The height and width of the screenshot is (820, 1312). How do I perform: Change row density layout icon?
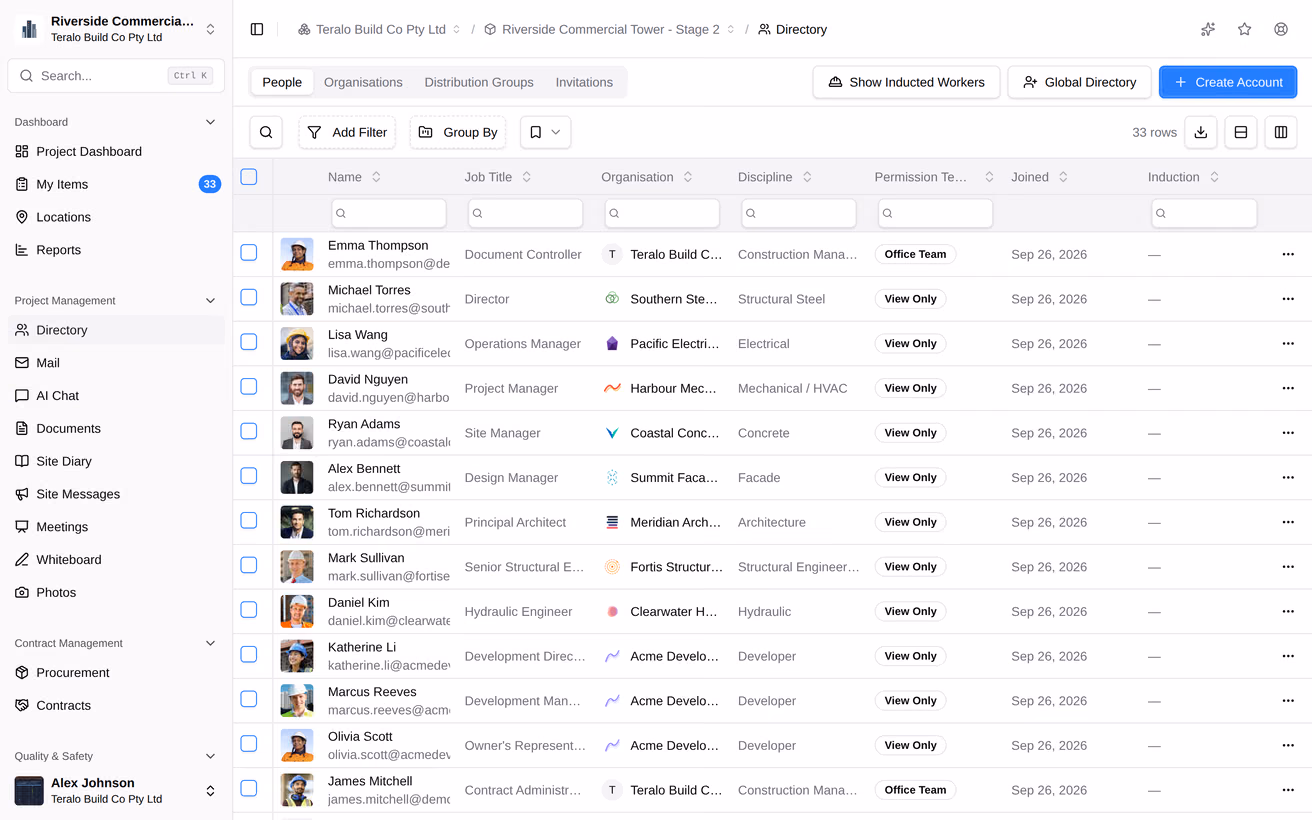pyautogui.click(x=1241, y=132)
